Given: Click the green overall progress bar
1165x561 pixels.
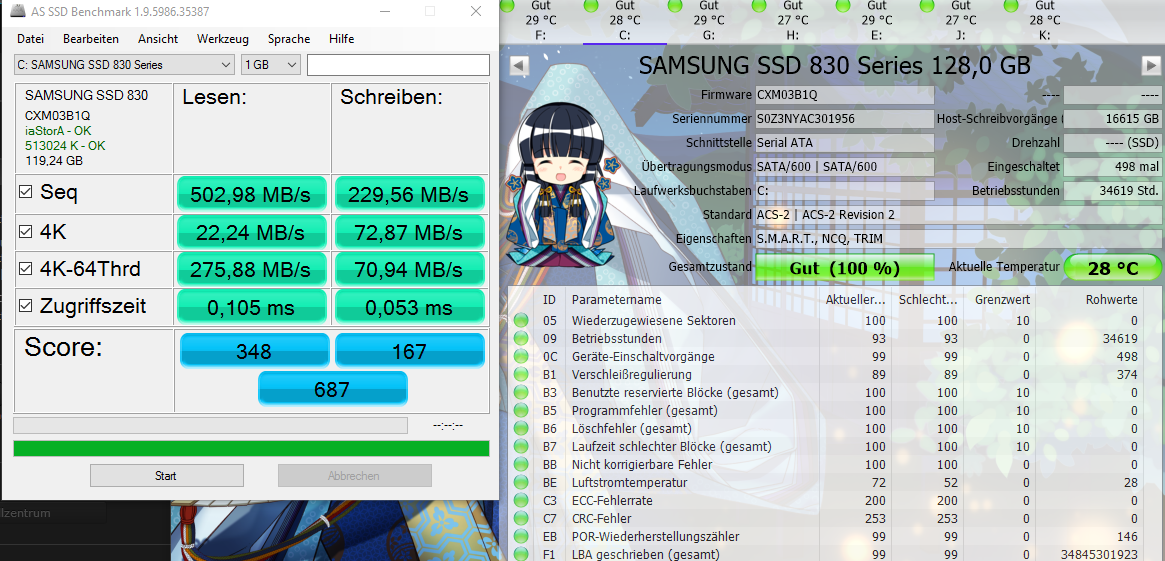Looking at the screenshot, I should (x=251, y=448).
